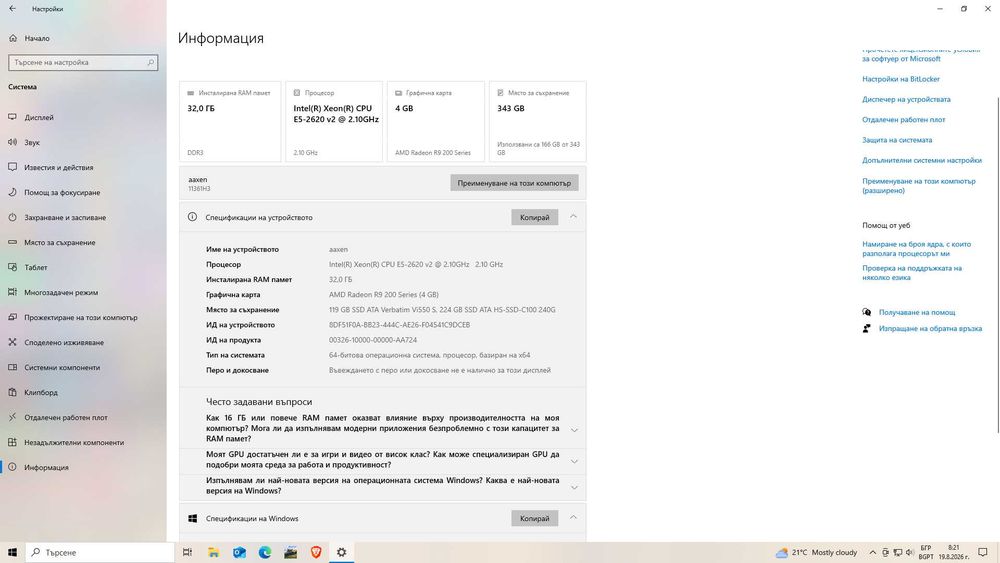Open Намиране на броя ядра link

(x=916, y=249)
